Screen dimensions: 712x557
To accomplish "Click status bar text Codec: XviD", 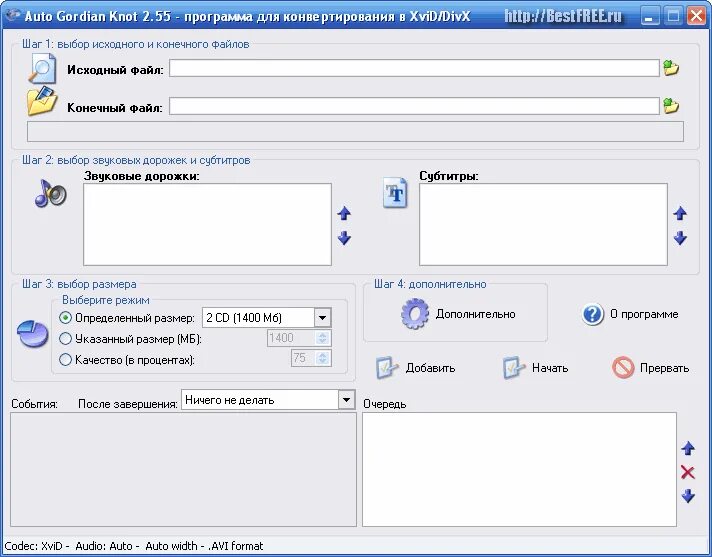I will pos(34,546).
